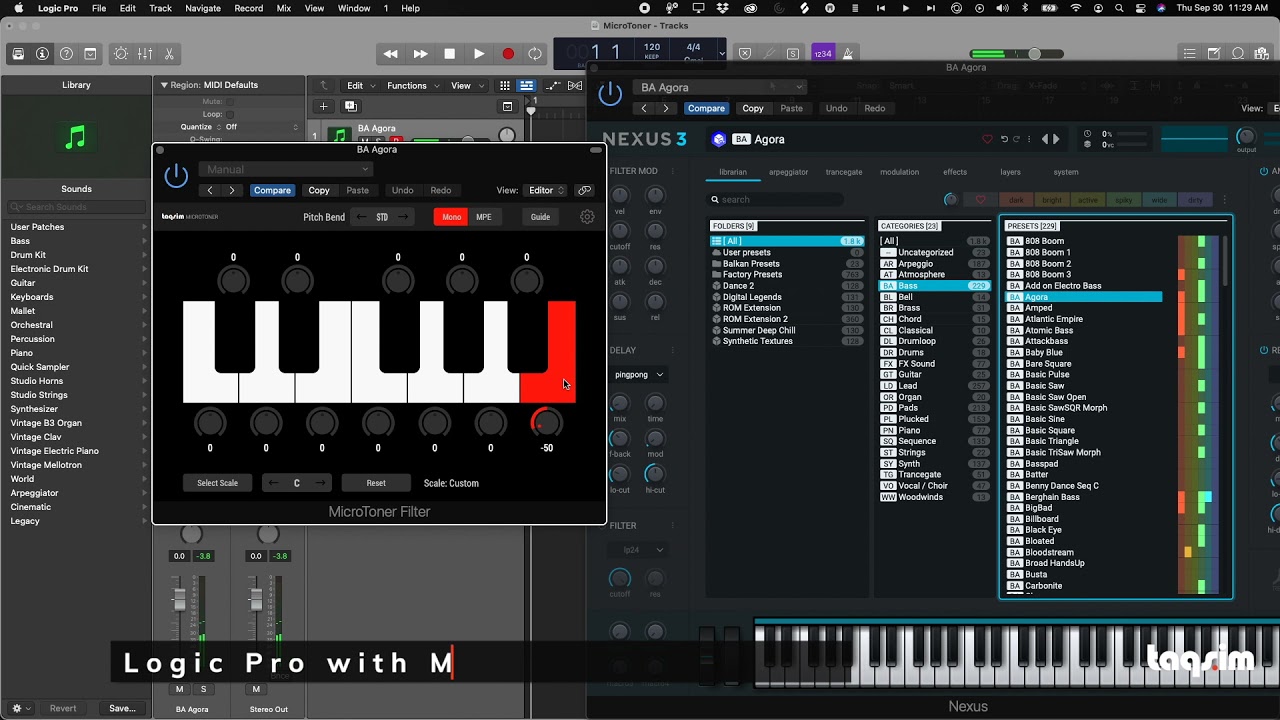Click the Nexus output knob
The height and width of the screenshot is (720, 1280).
pyautogui.click(x=1246, y=137)
